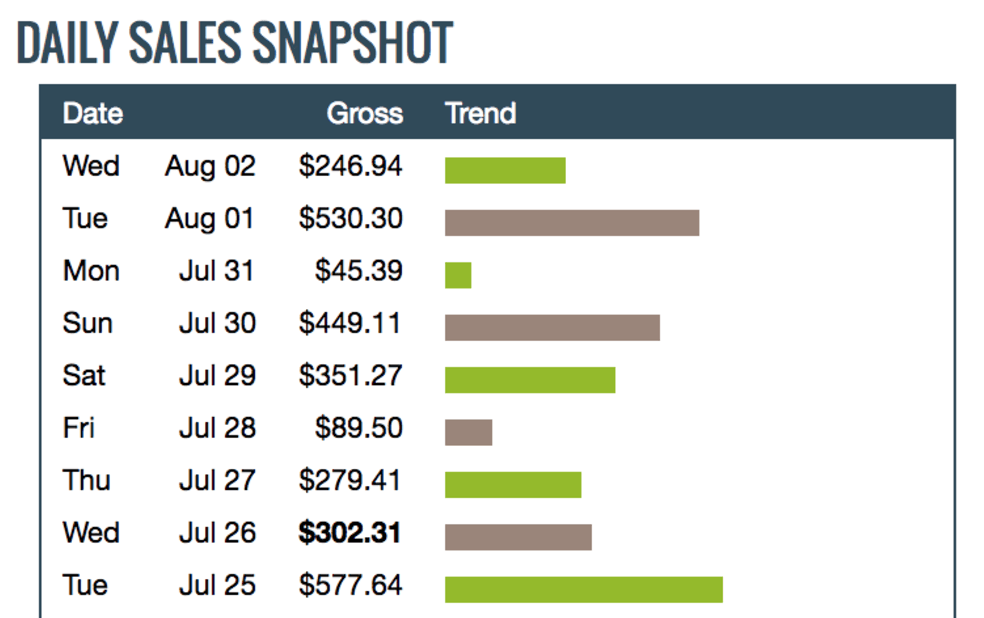The image size is (984, 618).
Task: Select the Jul 25 longest green bar
Action: (x=584, y=589)
